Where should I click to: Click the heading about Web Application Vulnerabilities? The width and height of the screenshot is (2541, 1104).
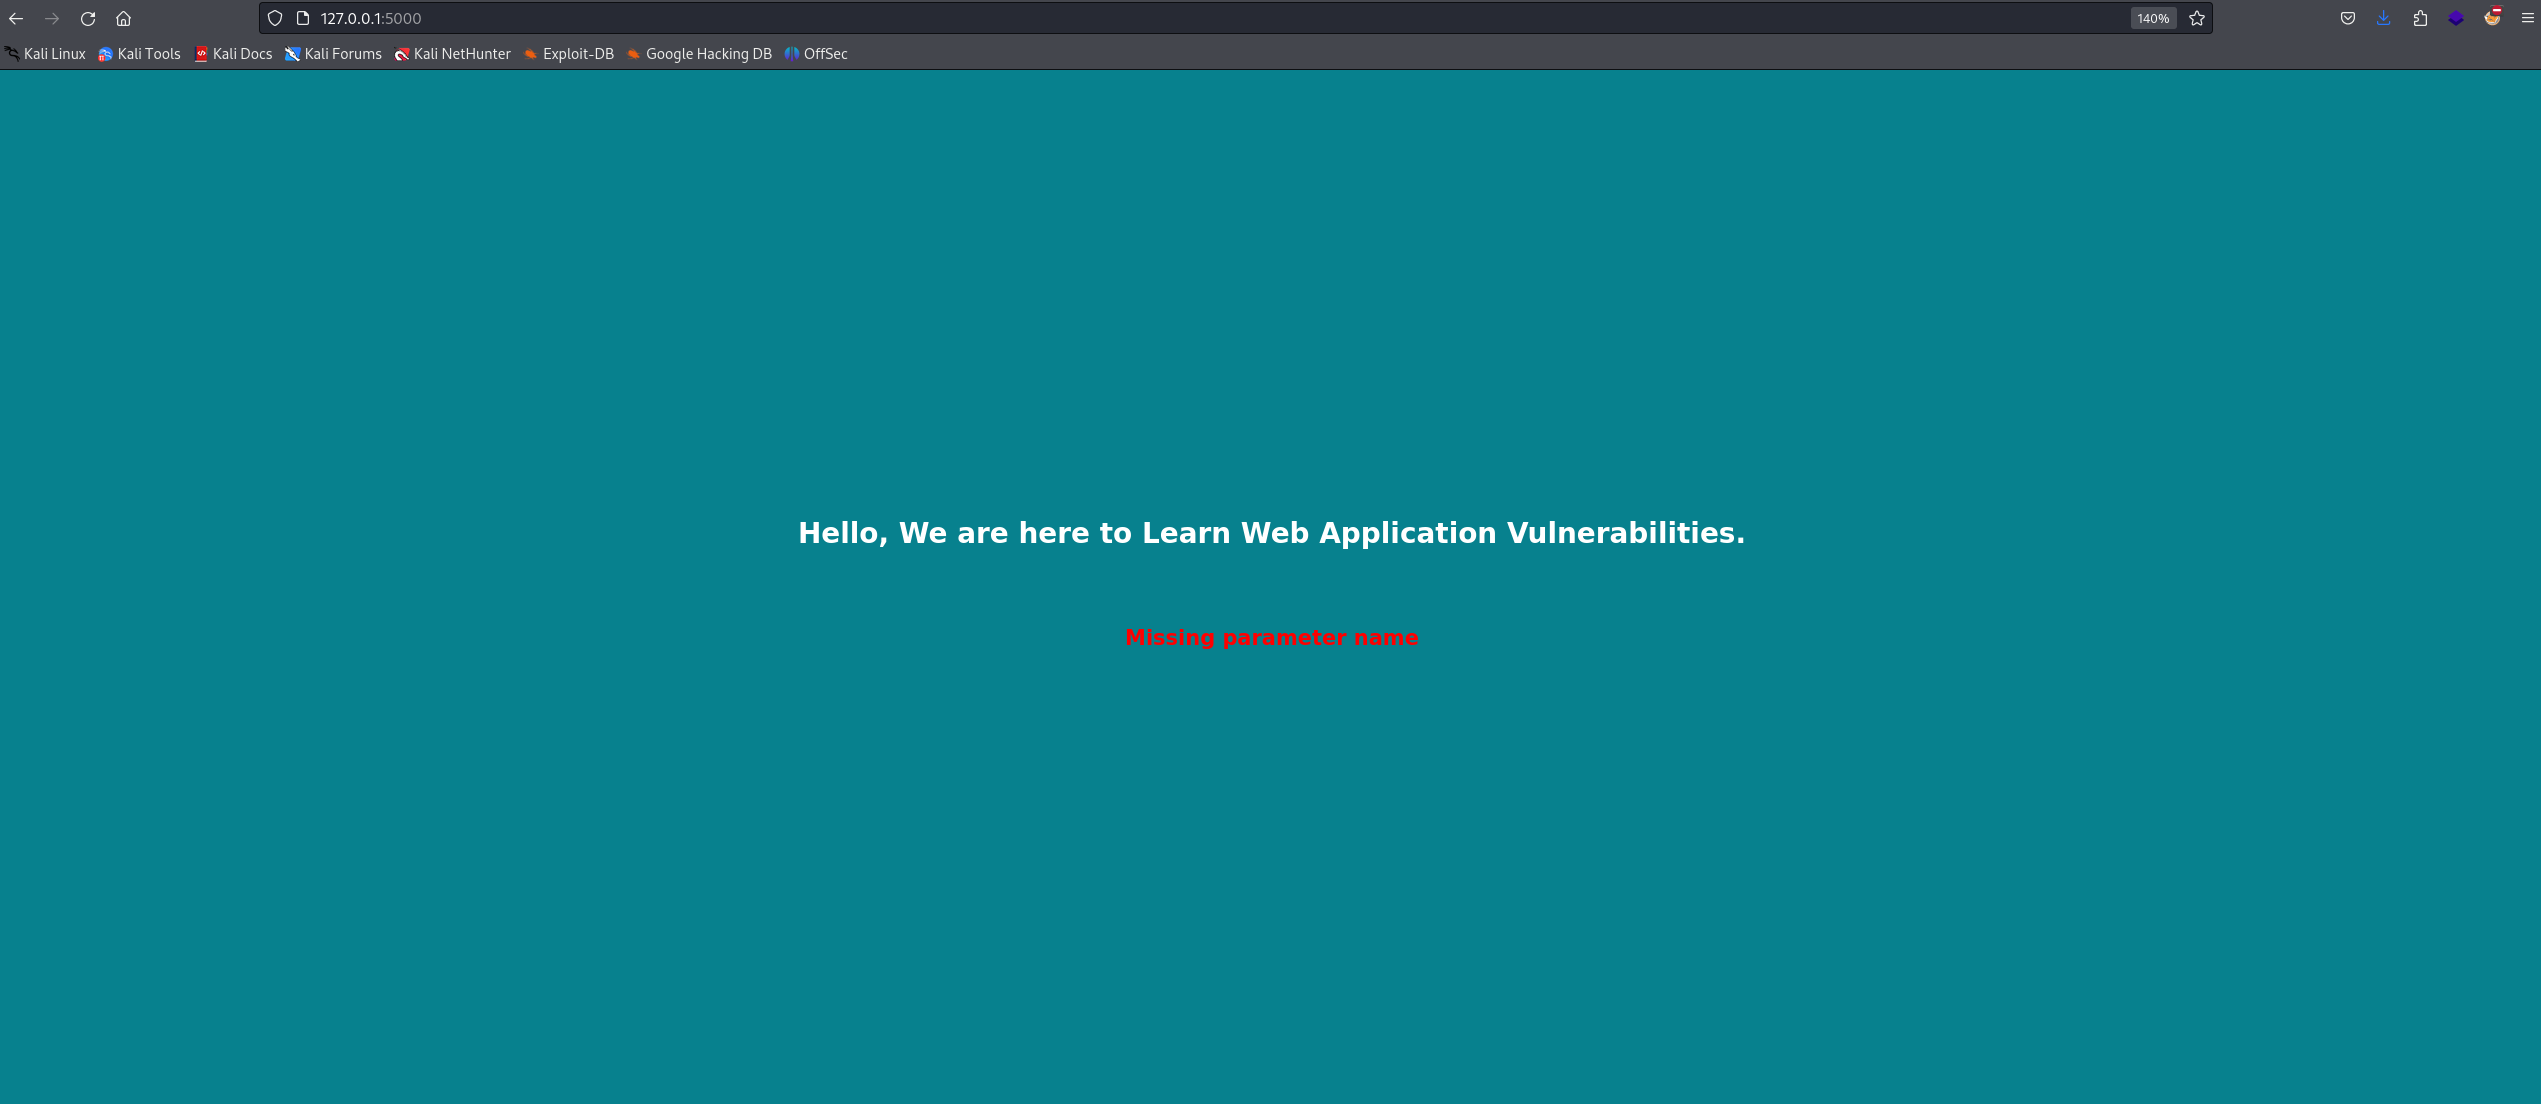point(1271,533)
